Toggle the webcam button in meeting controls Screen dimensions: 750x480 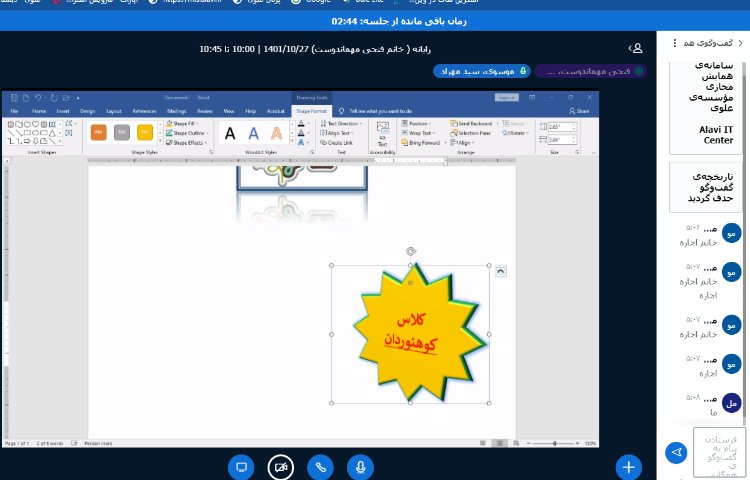coord(281,467)
